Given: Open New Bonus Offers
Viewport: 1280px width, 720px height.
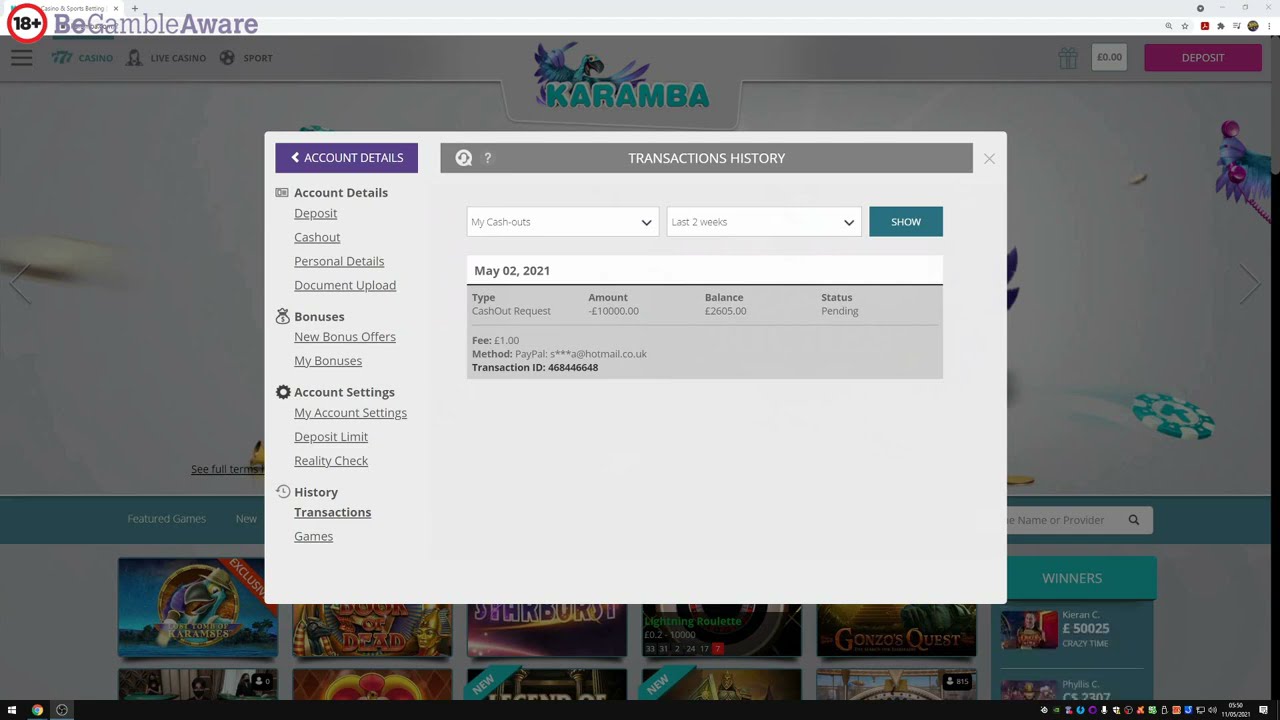Looking at the screenshot, I should click(x=345, y=337).
